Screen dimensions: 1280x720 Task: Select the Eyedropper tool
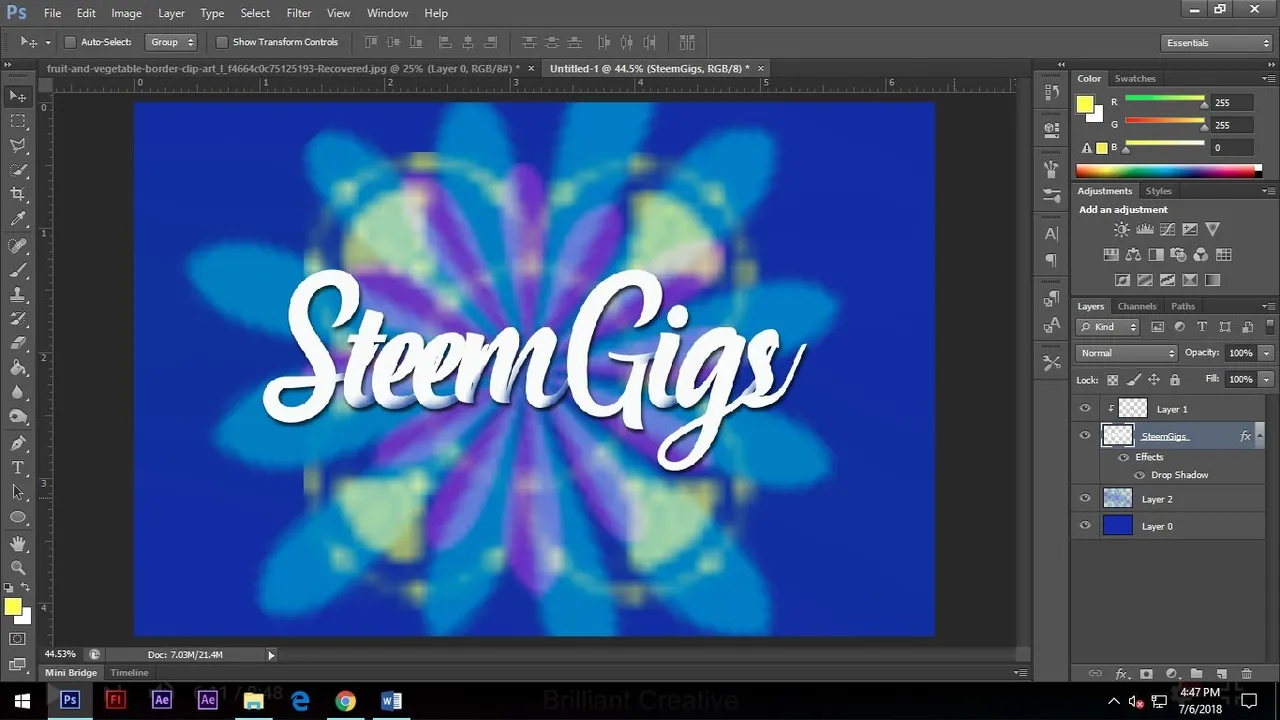(18, 220)
